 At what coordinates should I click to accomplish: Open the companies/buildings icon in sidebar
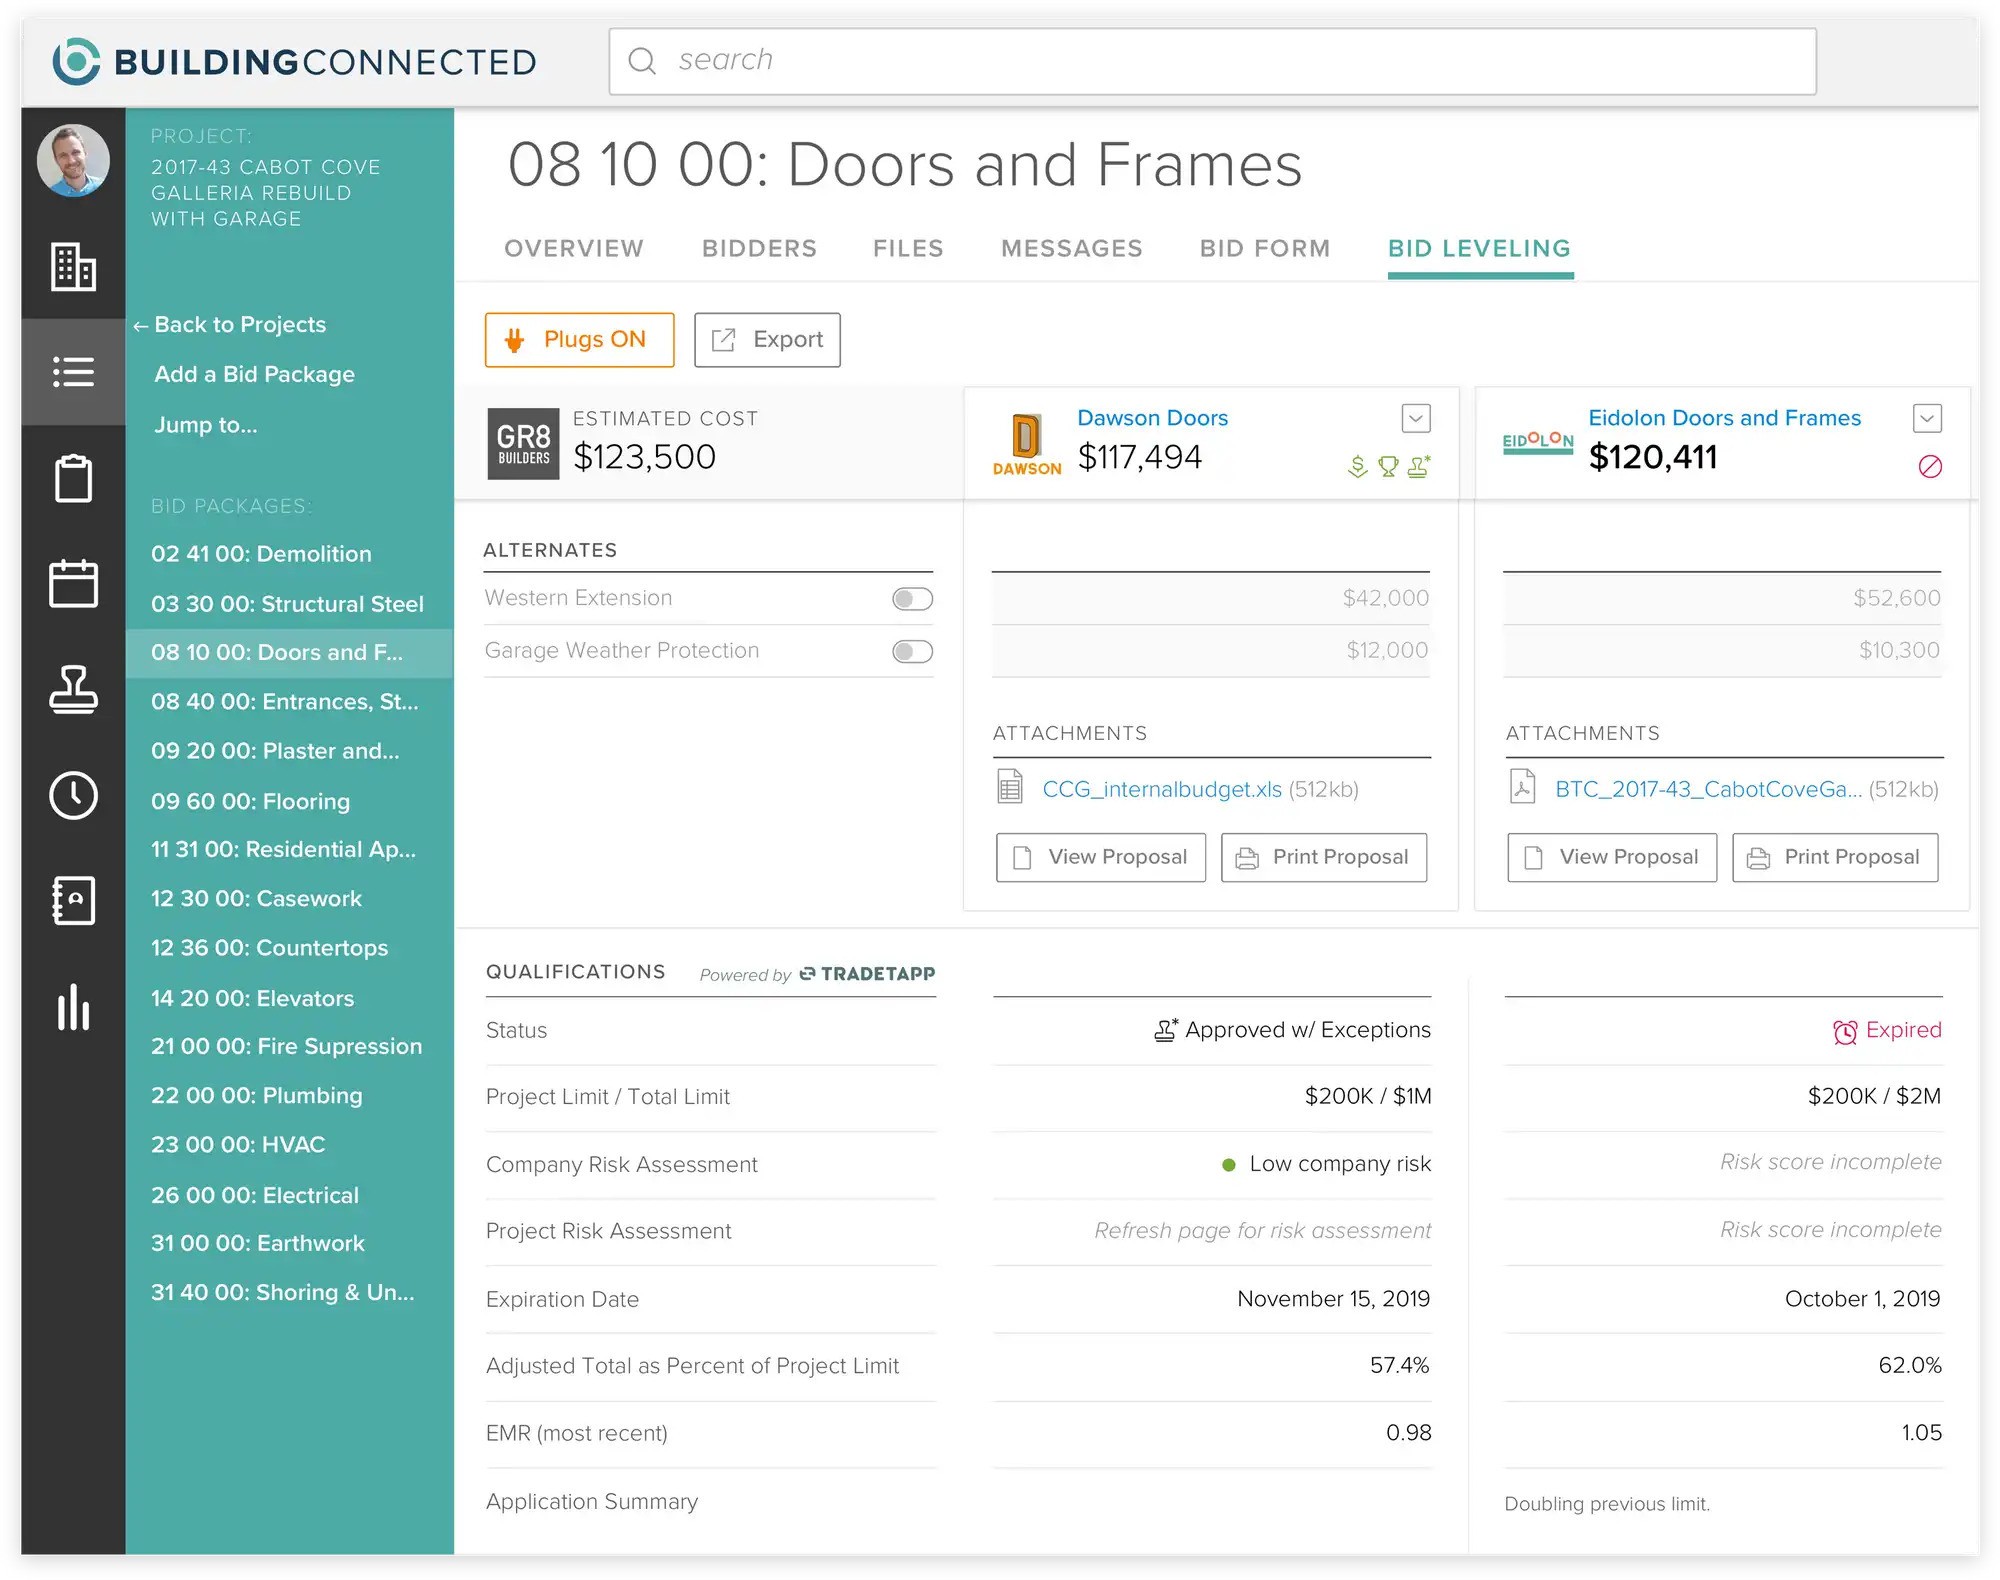click(73, 267)
